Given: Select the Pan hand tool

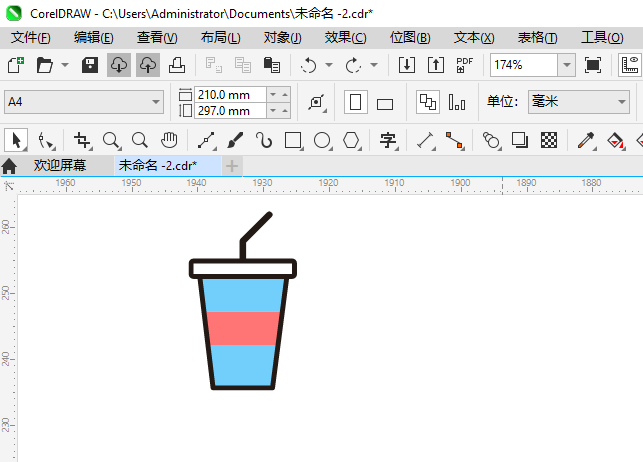Looking at the screenshot, I should click(169, 140).
